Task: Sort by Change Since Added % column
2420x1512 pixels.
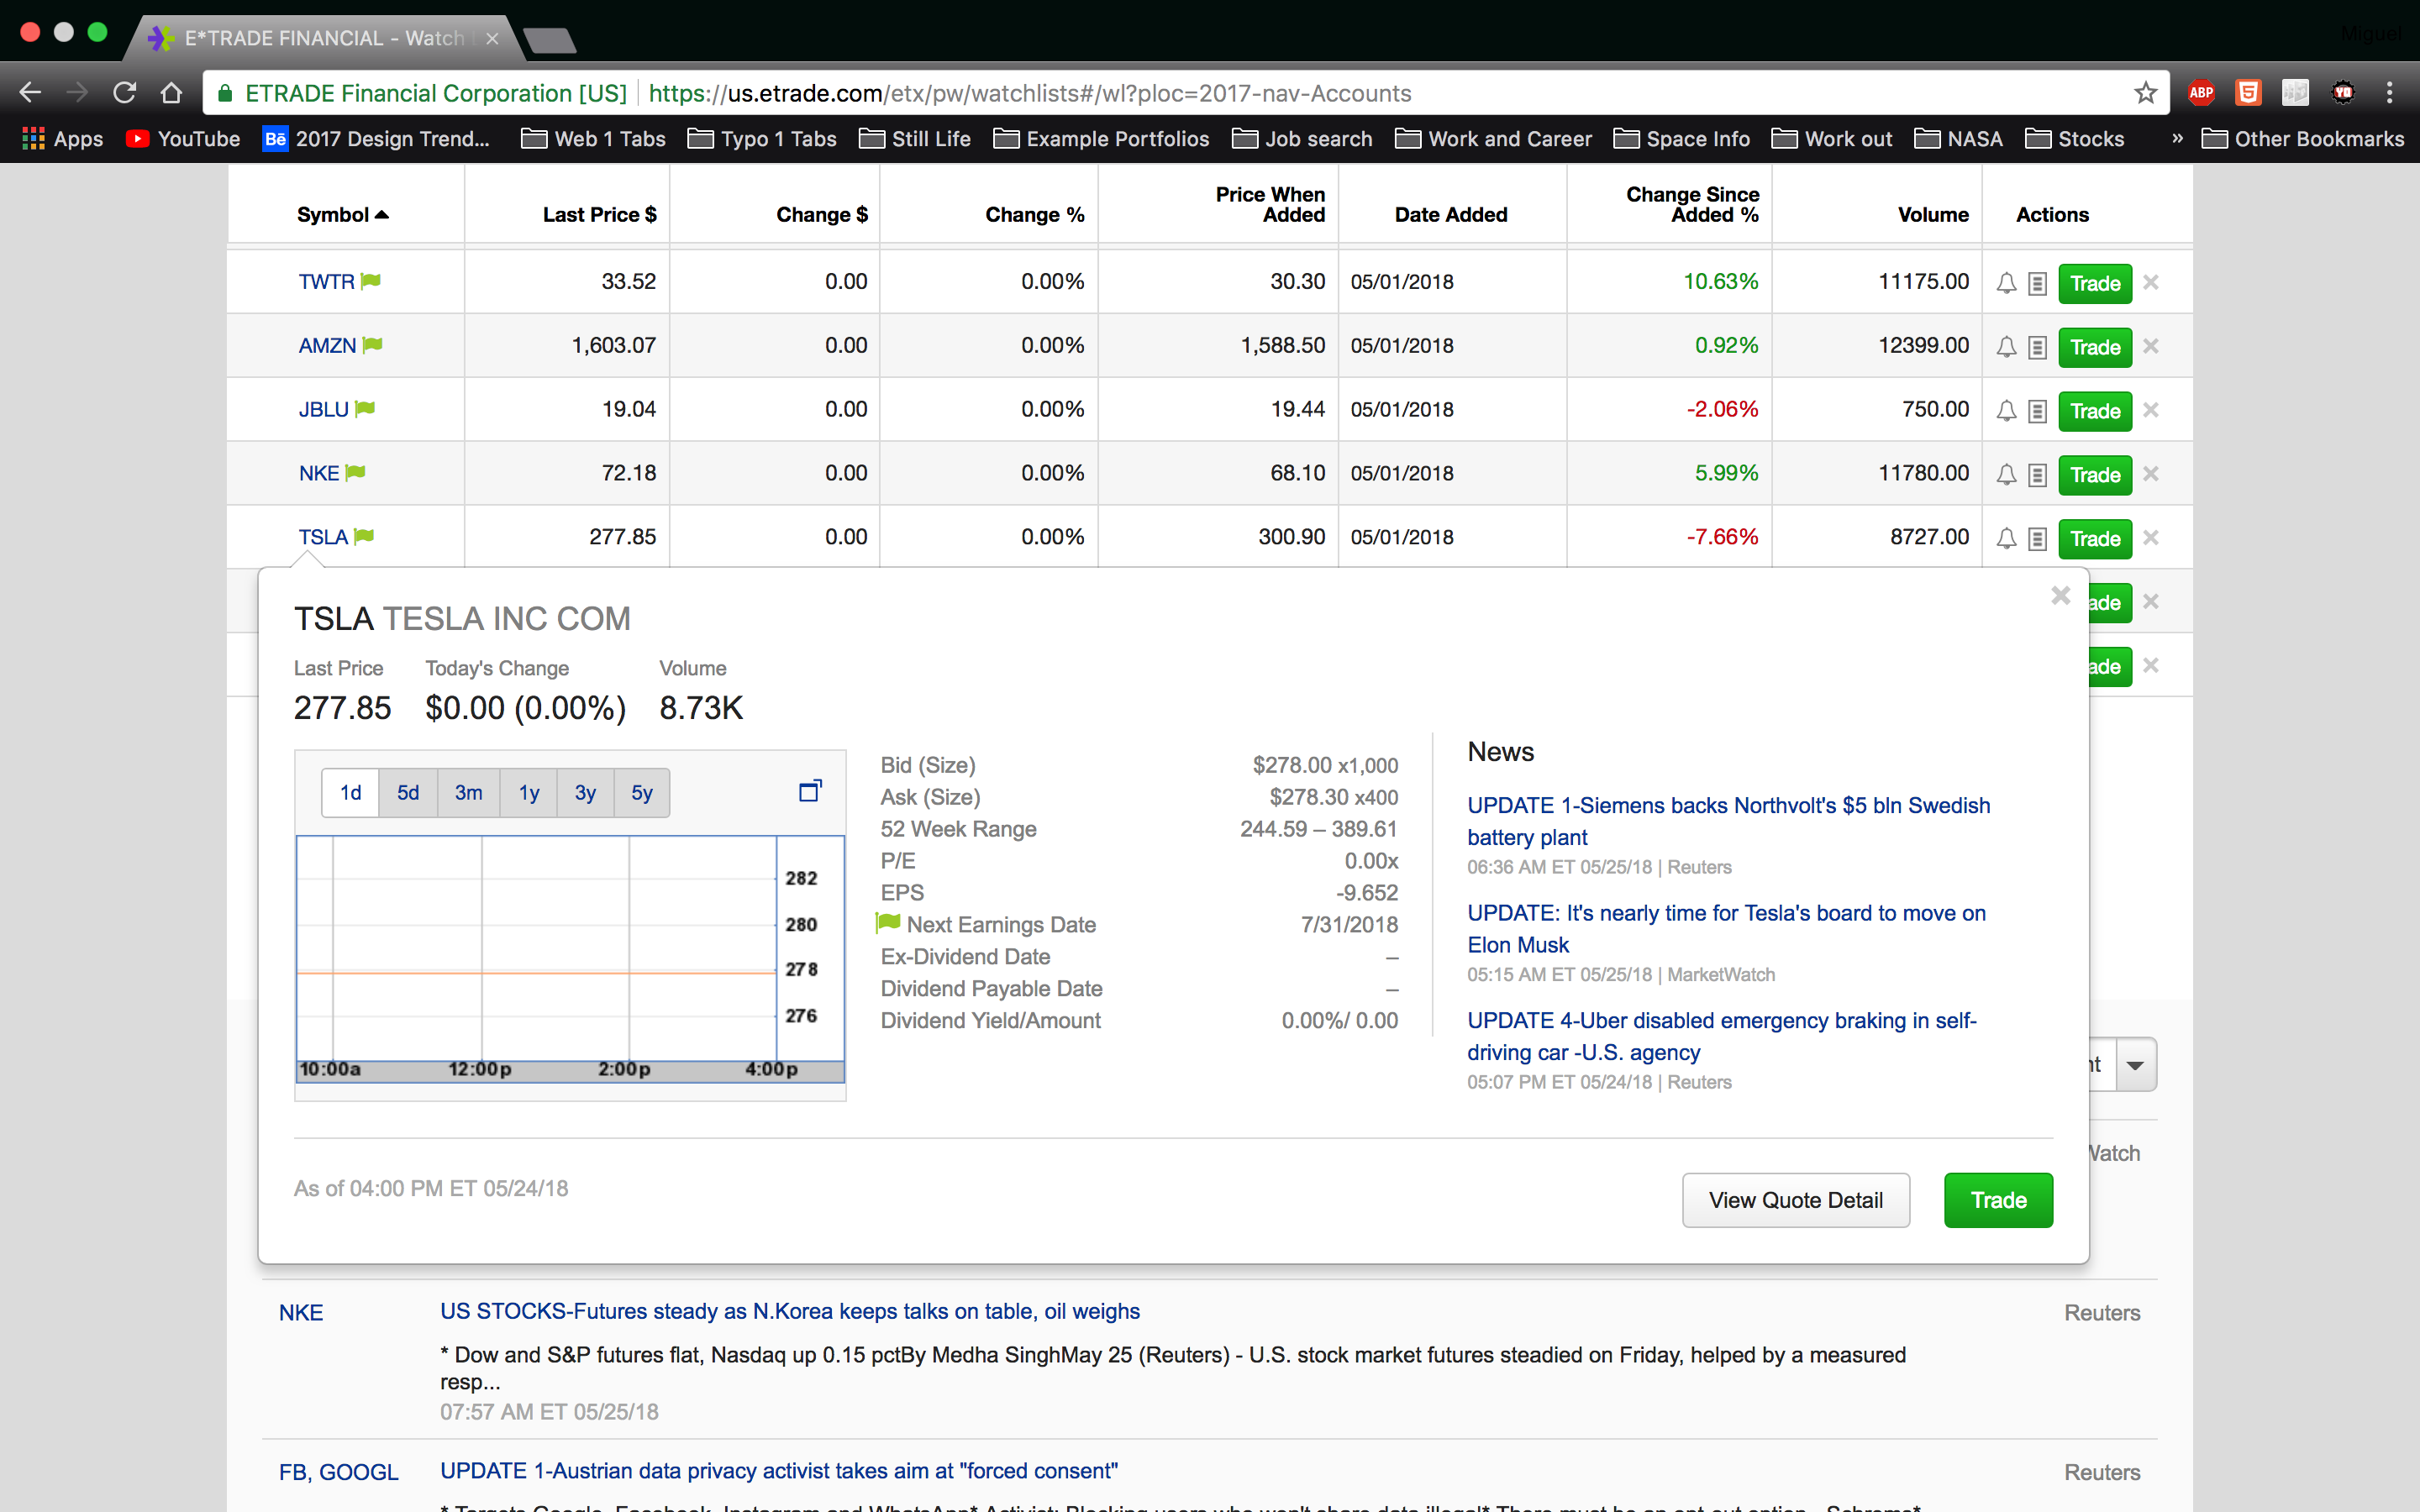Action: [1692, 205]
